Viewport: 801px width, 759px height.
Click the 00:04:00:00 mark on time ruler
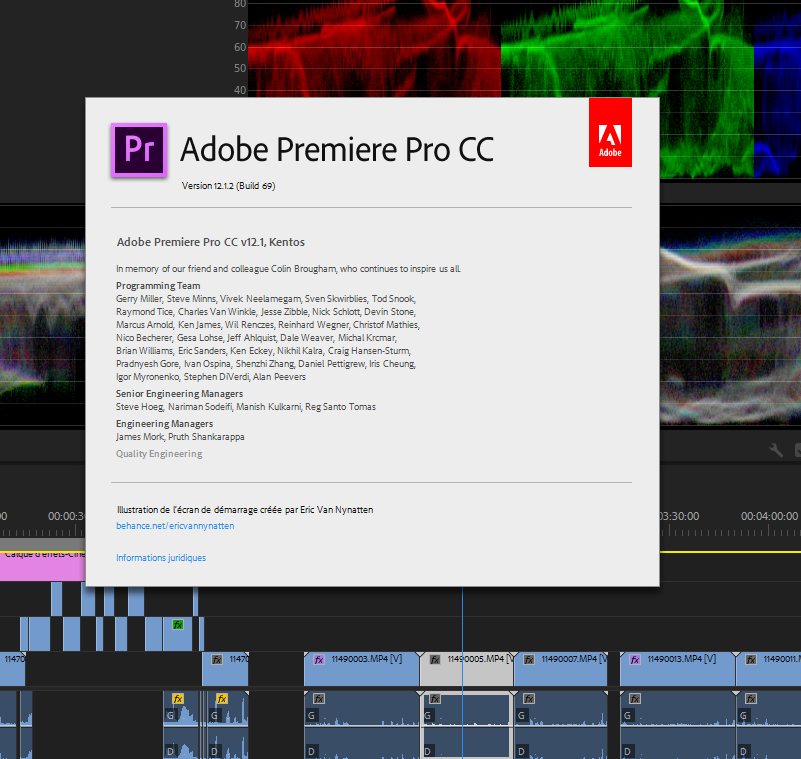coord(769,516)
